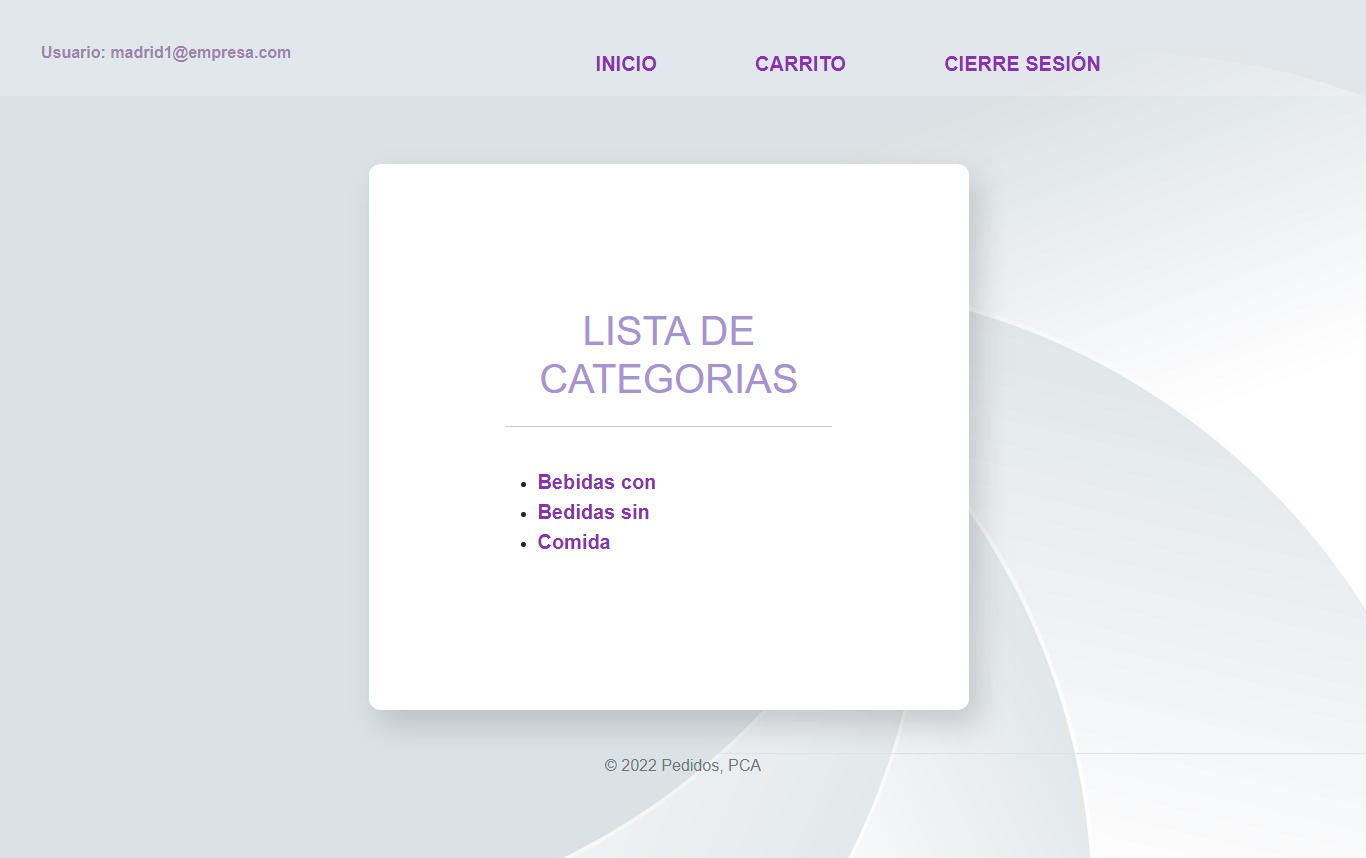1366x858 pixels.
Task: Click the bullet next to "Bedidas sin"
Action: coord(524,514)
